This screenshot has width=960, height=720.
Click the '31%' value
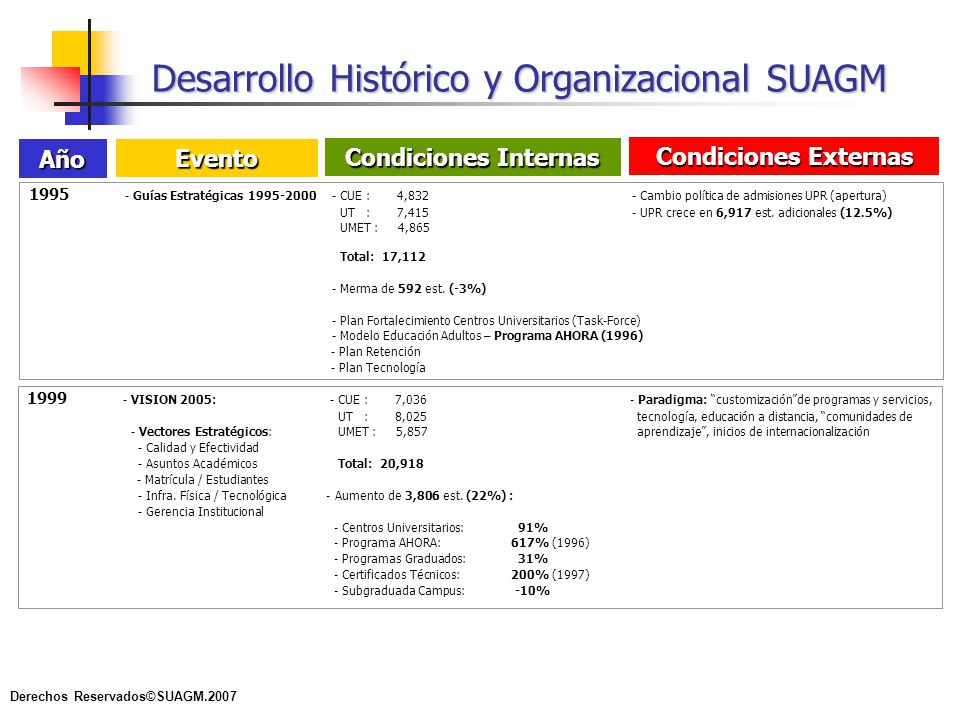[533, 558]
